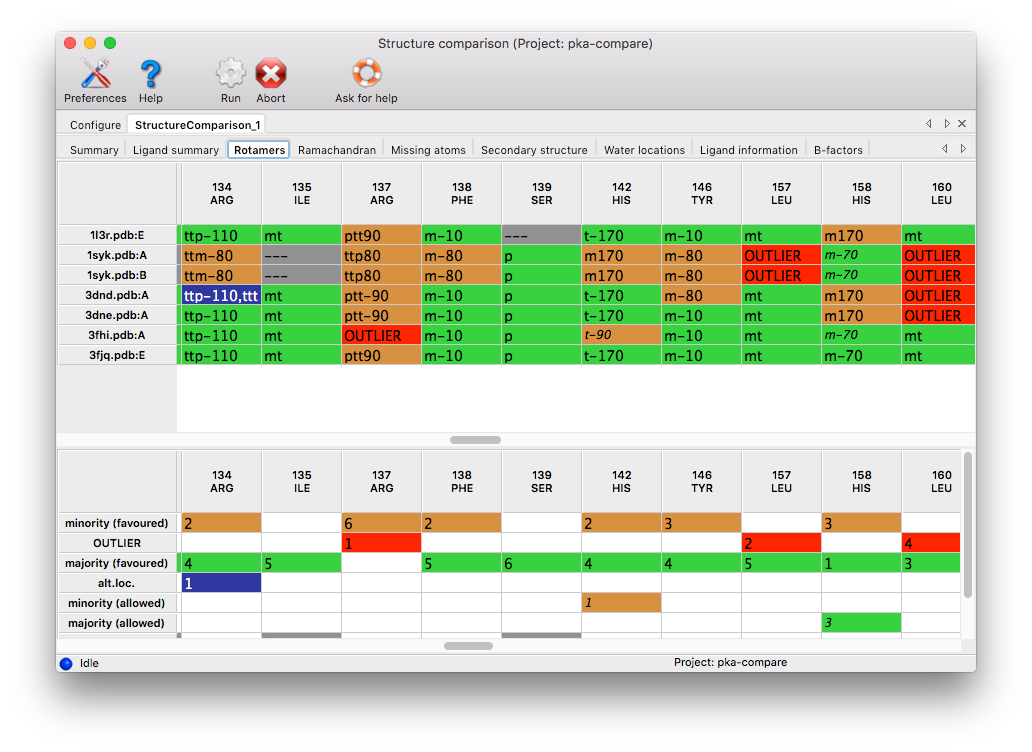Click the upper table horizontal scrollbar
Image resolution: width=1032 pixels, height=752 pixels.
475,440
